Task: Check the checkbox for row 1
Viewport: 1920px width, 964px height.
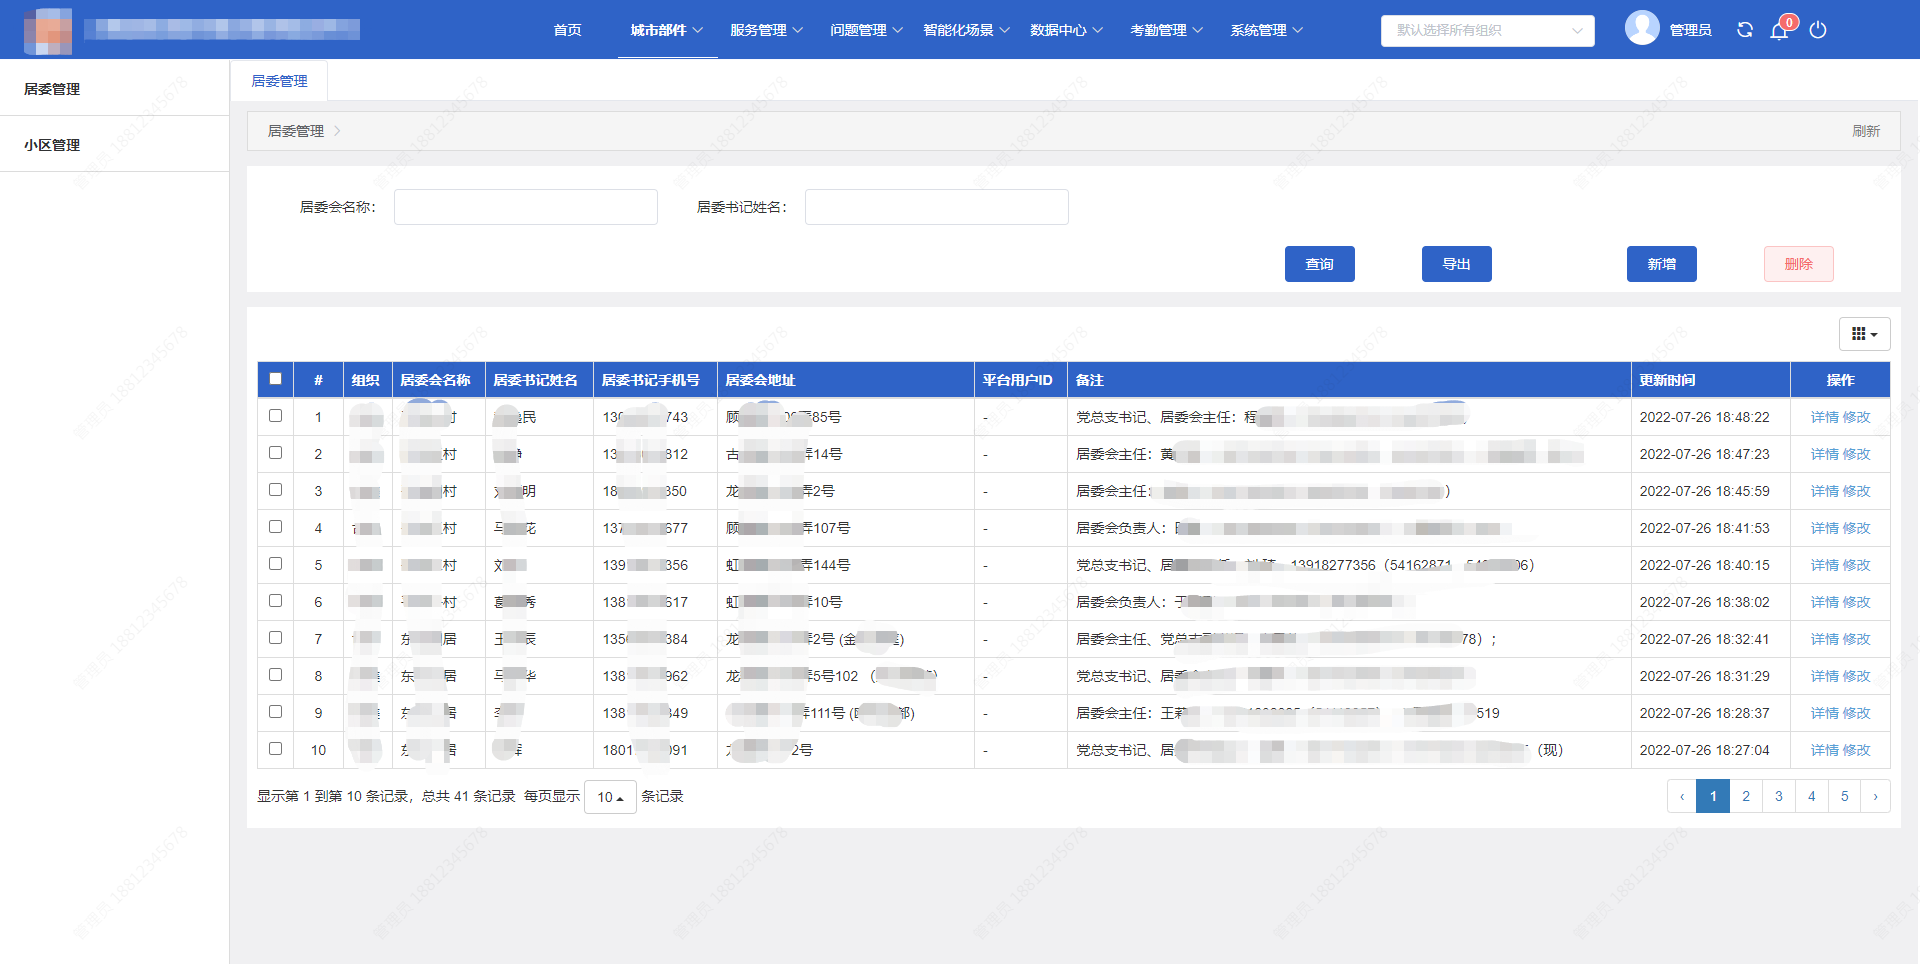Action: click(275, 416)
